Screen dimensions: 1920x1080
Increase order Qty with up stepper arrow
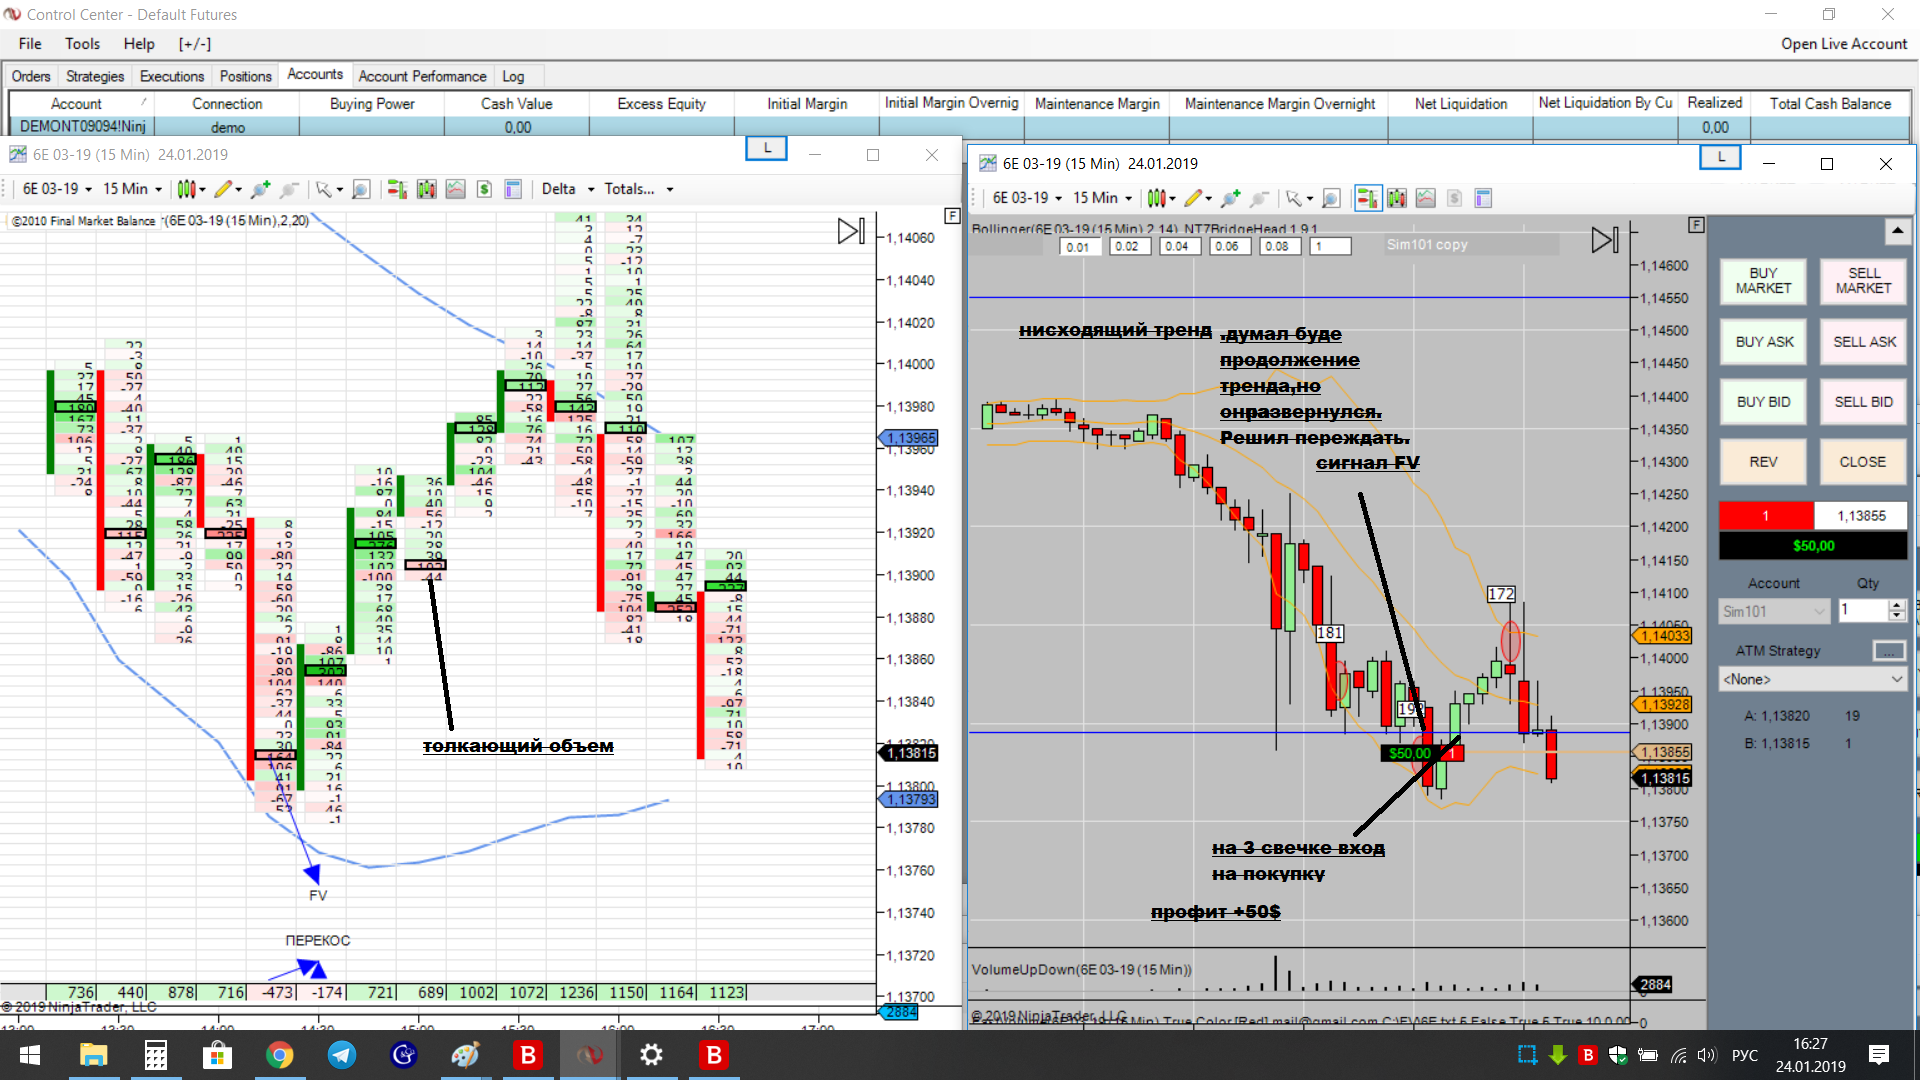[x=1896, y=604]
